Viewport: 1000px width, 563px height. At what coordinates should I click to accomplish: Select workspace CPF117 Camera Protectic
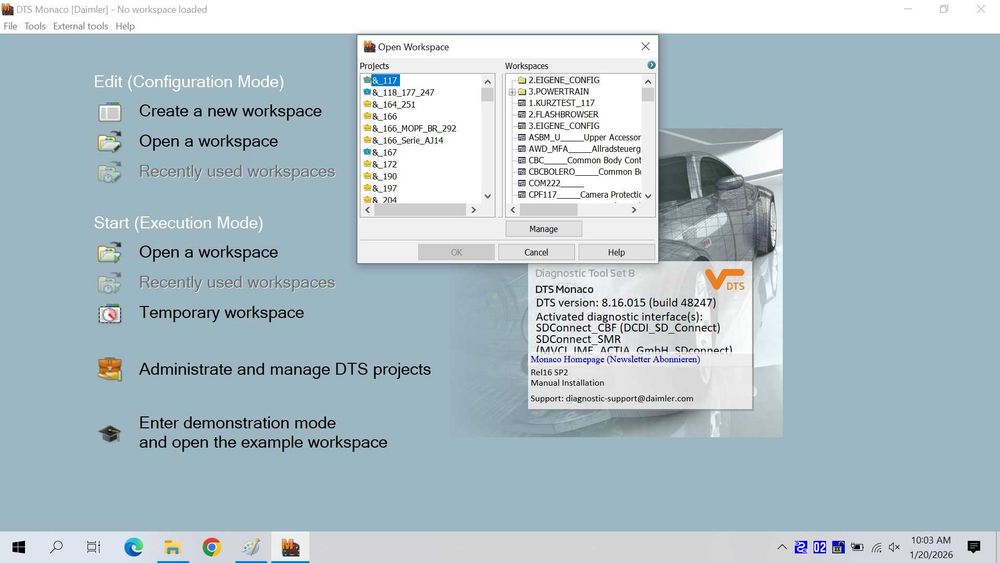[584, 194]
